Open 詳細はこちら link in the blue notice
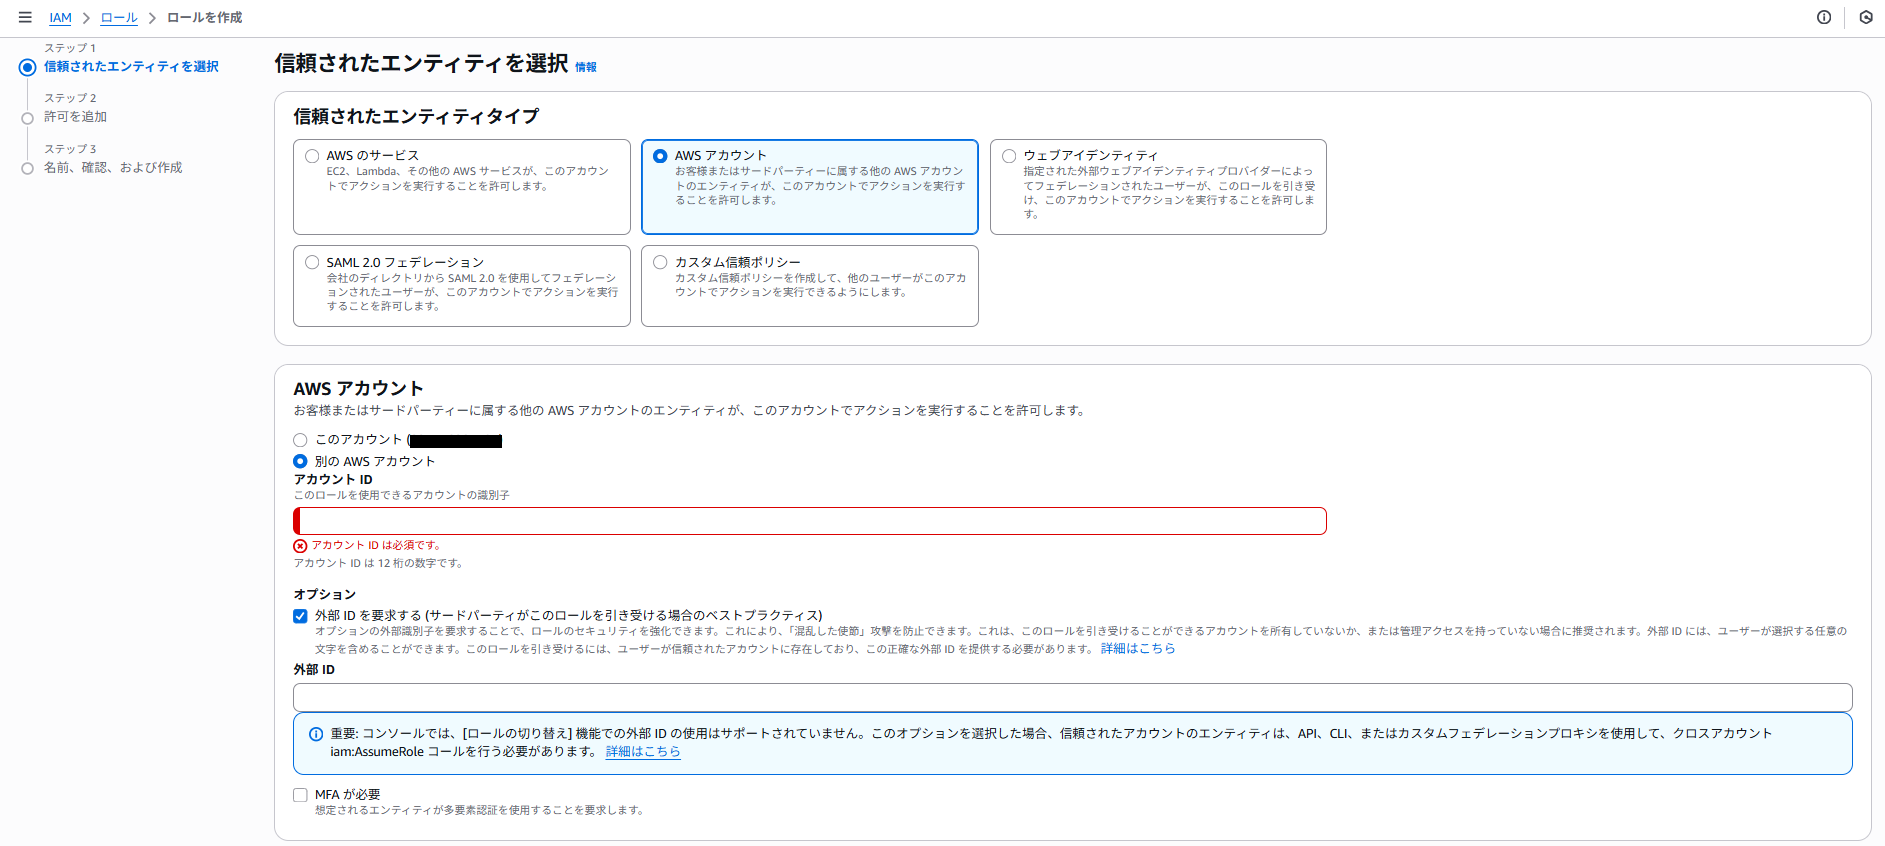 [x=642, y=752]
